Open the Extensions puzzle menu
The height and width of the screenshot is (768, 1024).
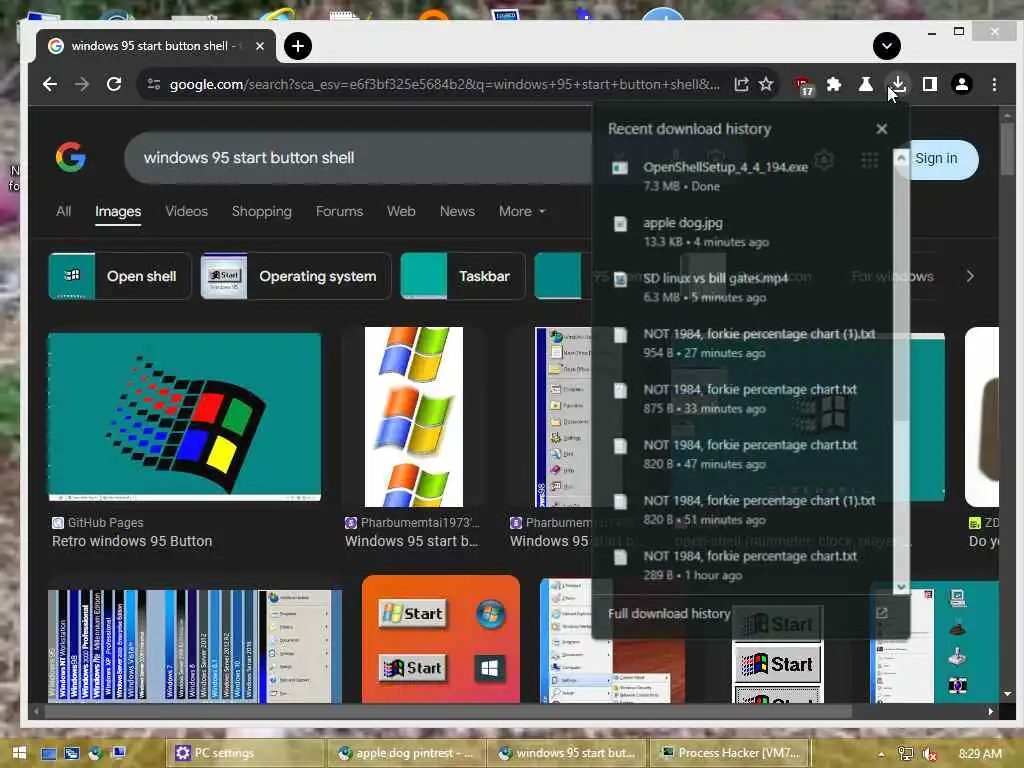click(834, 84)
